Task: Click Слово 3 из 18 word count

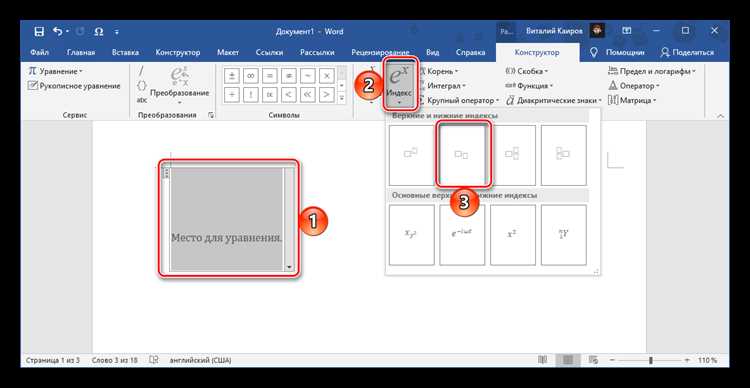Action: [x=114, y=360]
